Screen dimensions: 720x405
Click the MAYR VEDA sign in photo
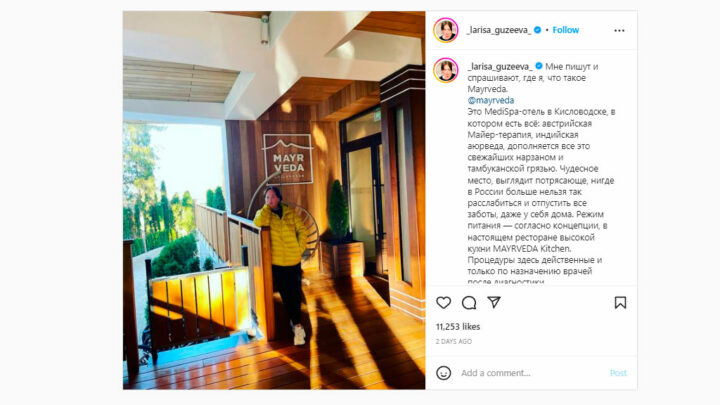pos(288,158)
